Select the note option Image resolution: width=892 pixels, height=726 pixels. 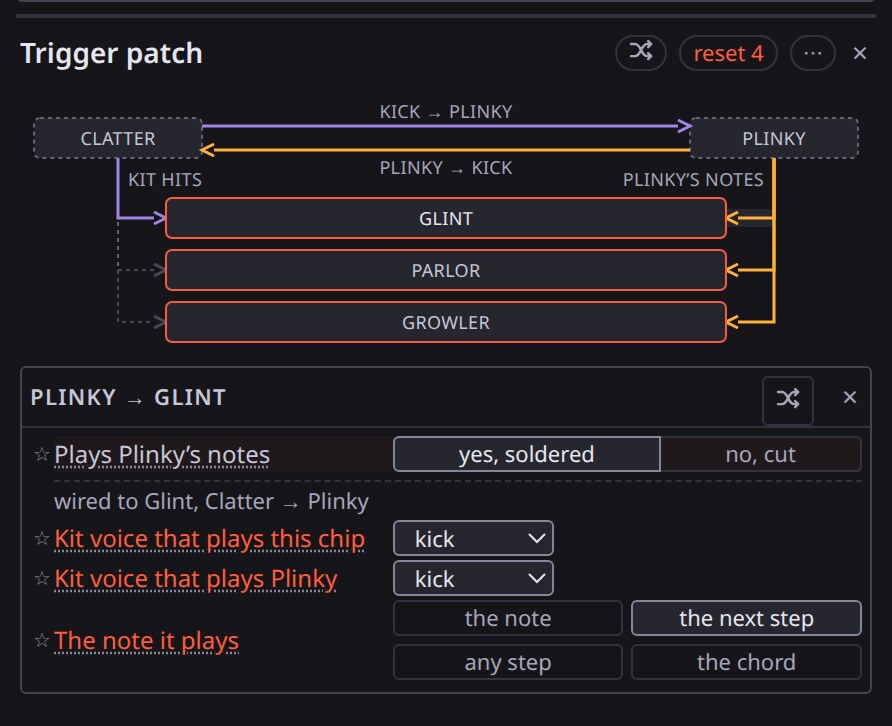point(507,618)
